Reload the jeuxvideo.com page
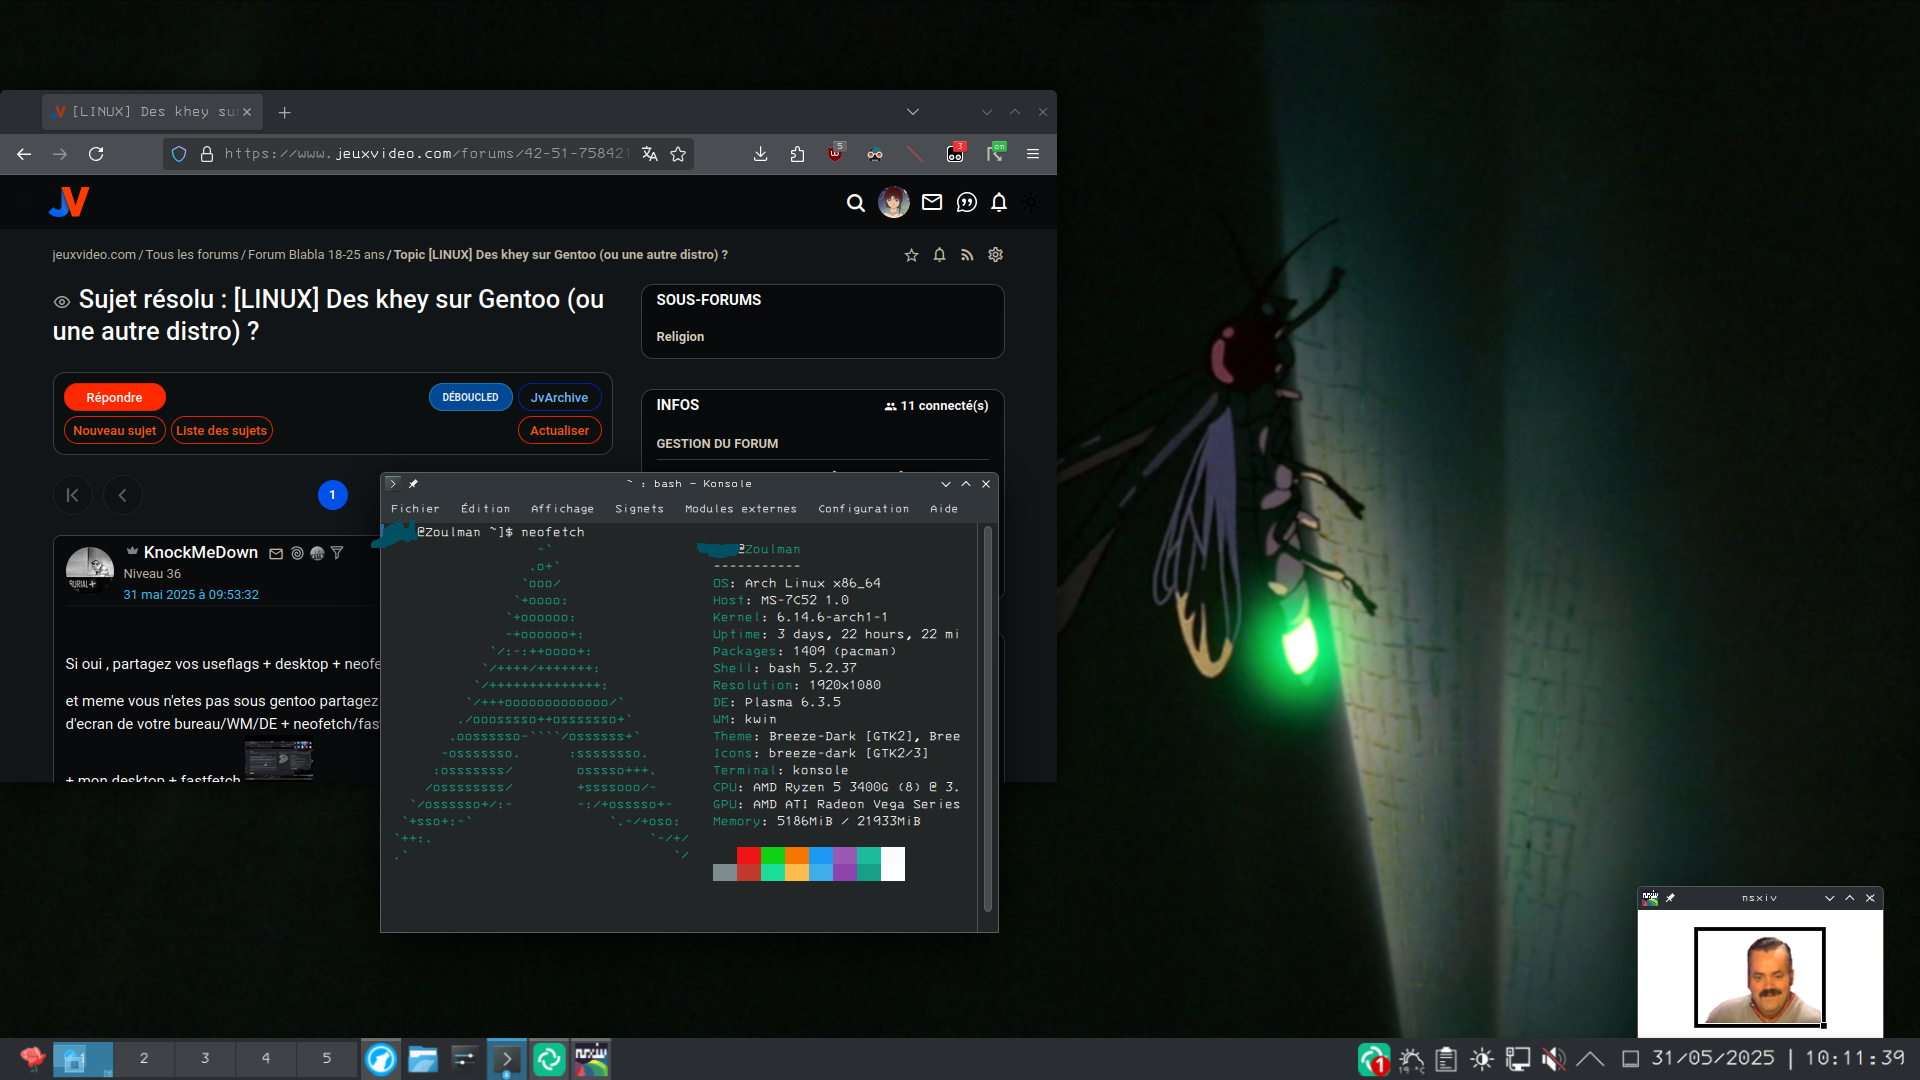 tap(96, 154)
